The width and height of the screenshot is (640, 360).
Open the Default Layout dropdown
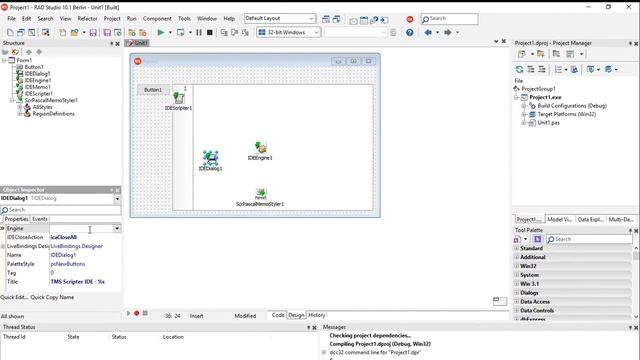click(311, 18)
